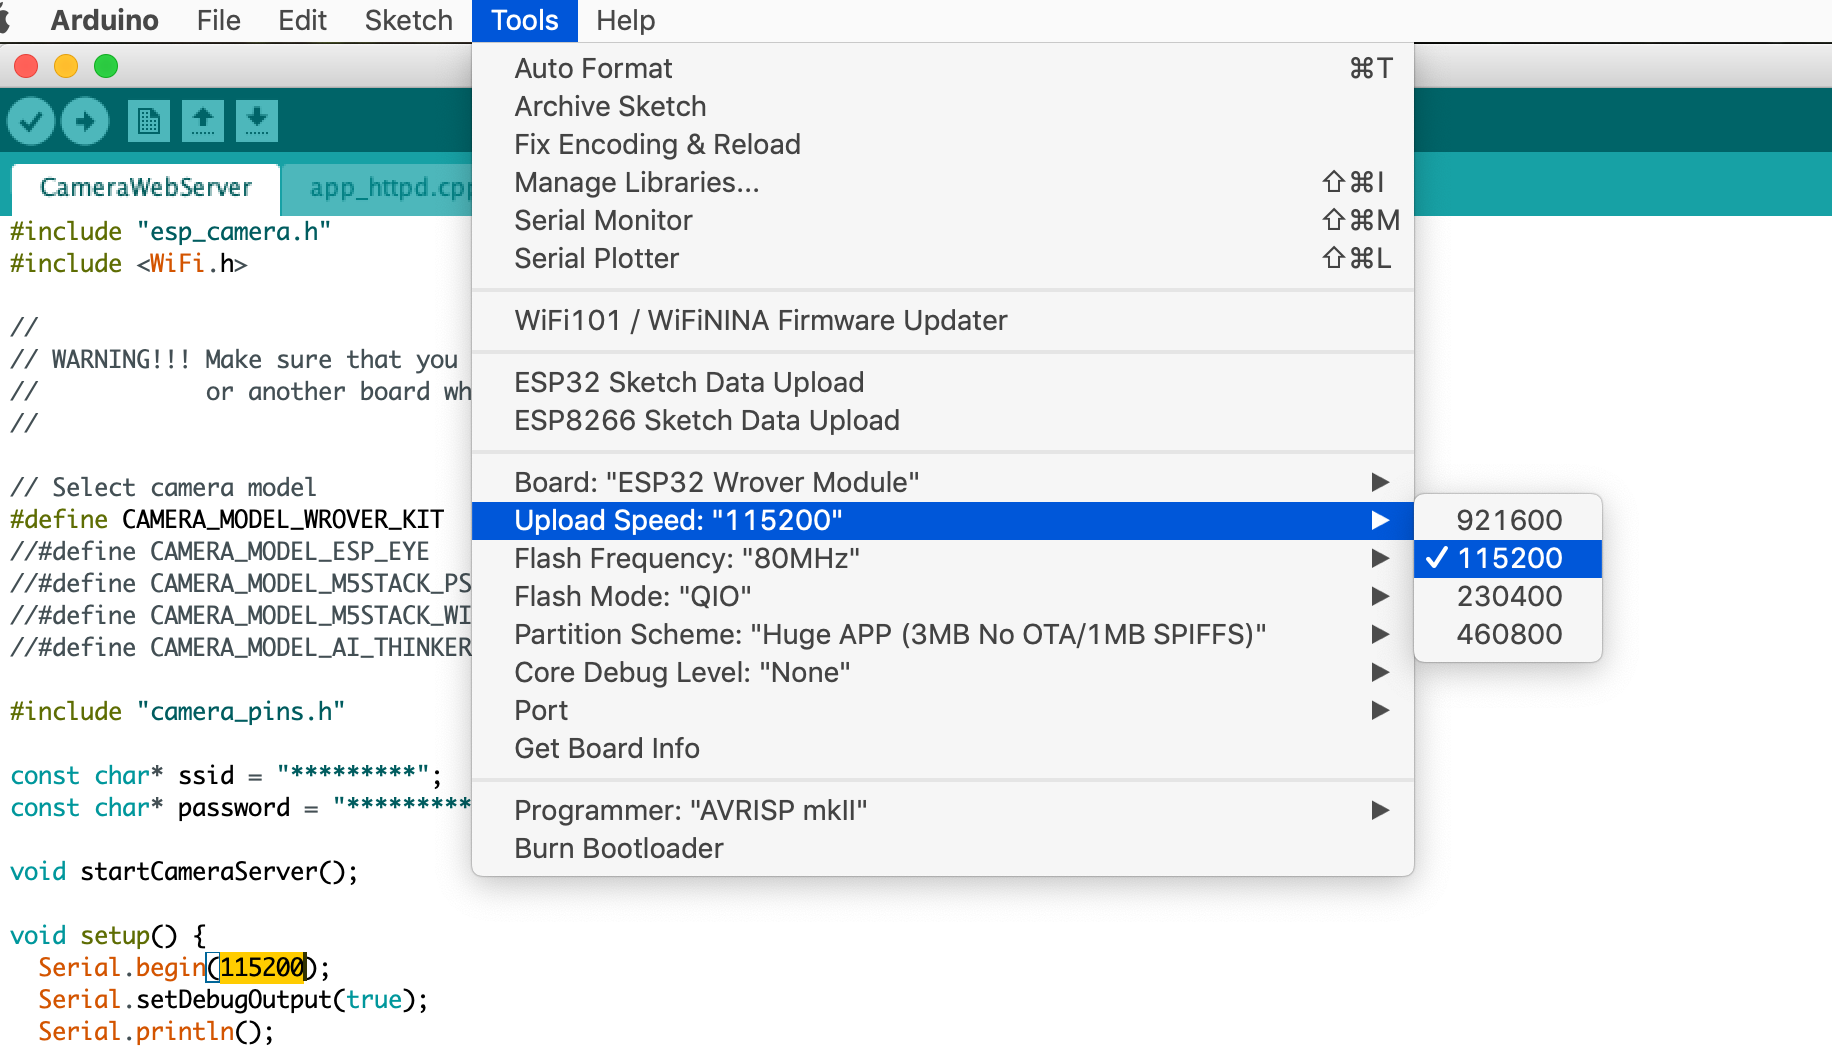The width and height of the screenshot is (1832, 1064).
Task: Expand the Port submenu
Action: point(942,710)
